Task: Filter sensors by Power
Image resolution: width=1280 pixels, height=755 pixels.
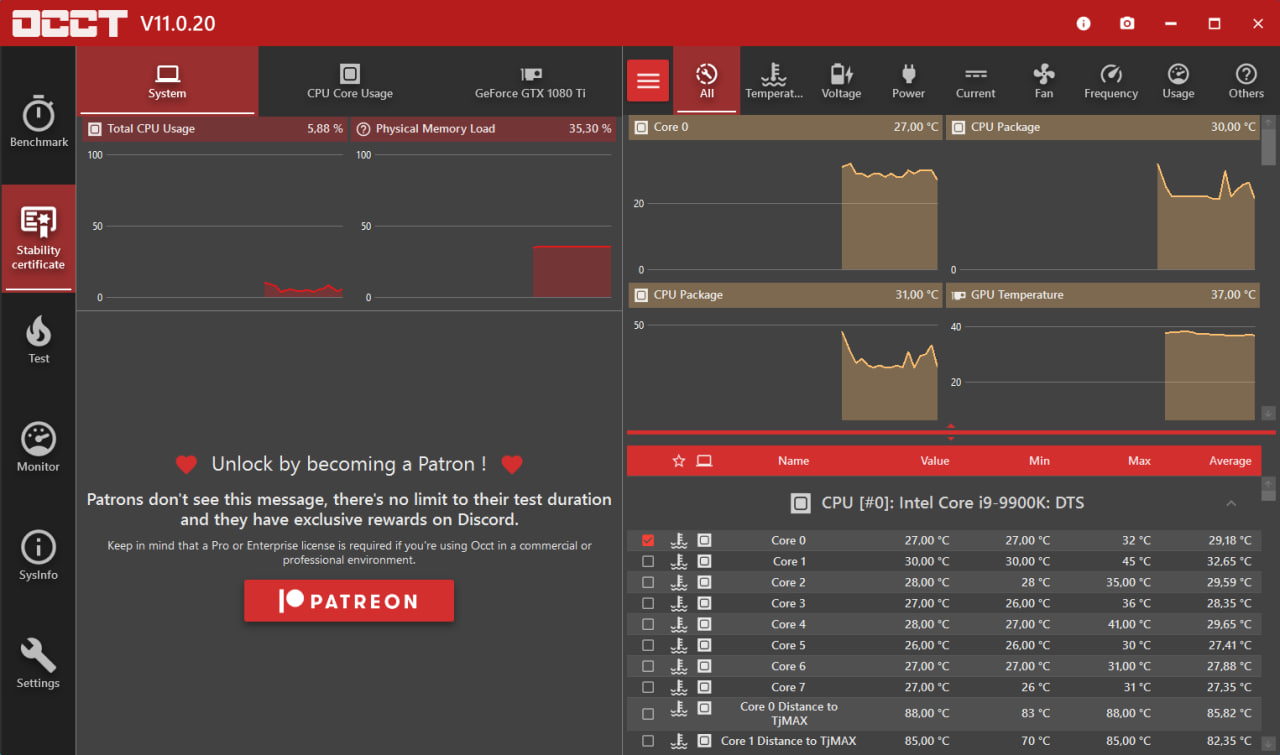Action: (908, 80)
